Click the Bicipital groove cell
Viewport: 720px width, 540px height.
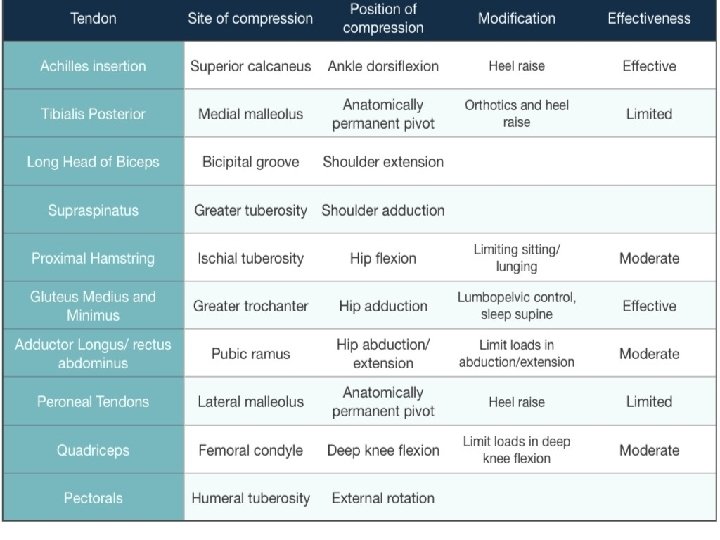pyautogui.click(x=250, y=162)
